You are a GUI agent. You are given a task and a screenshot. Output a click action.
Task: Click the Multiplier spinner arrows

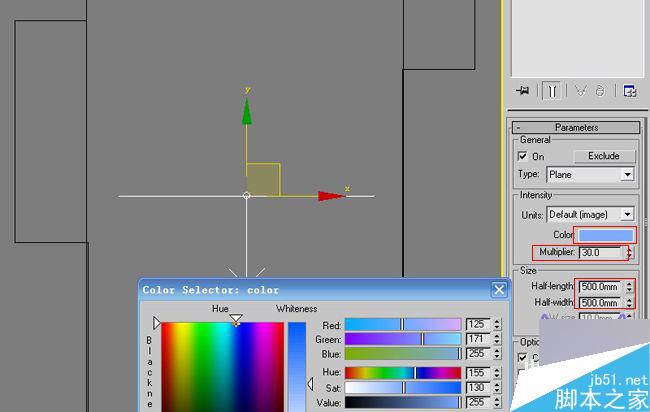pyautogui.click(x=629, y=252)
